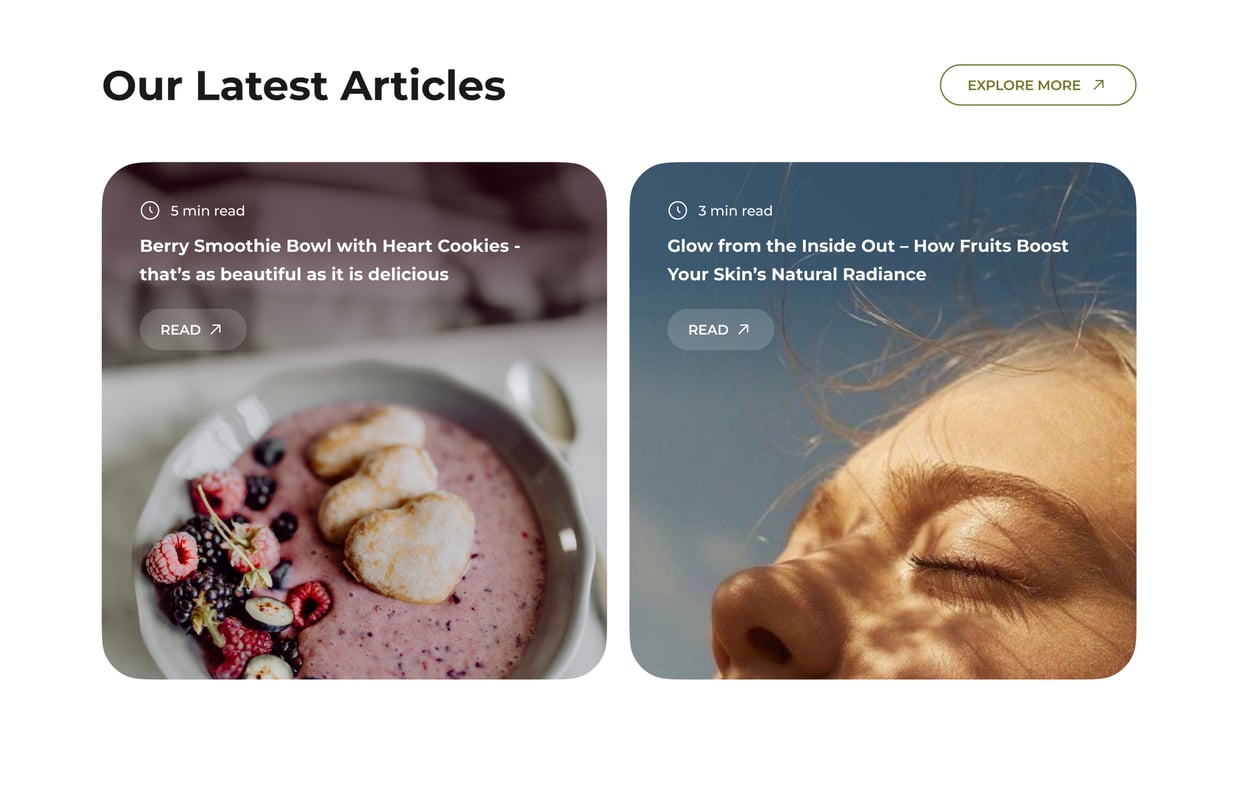Open the Berry Smoothie Bowl article via READ
Screen dimensions: 1240x804
click(x=193, y=329)
